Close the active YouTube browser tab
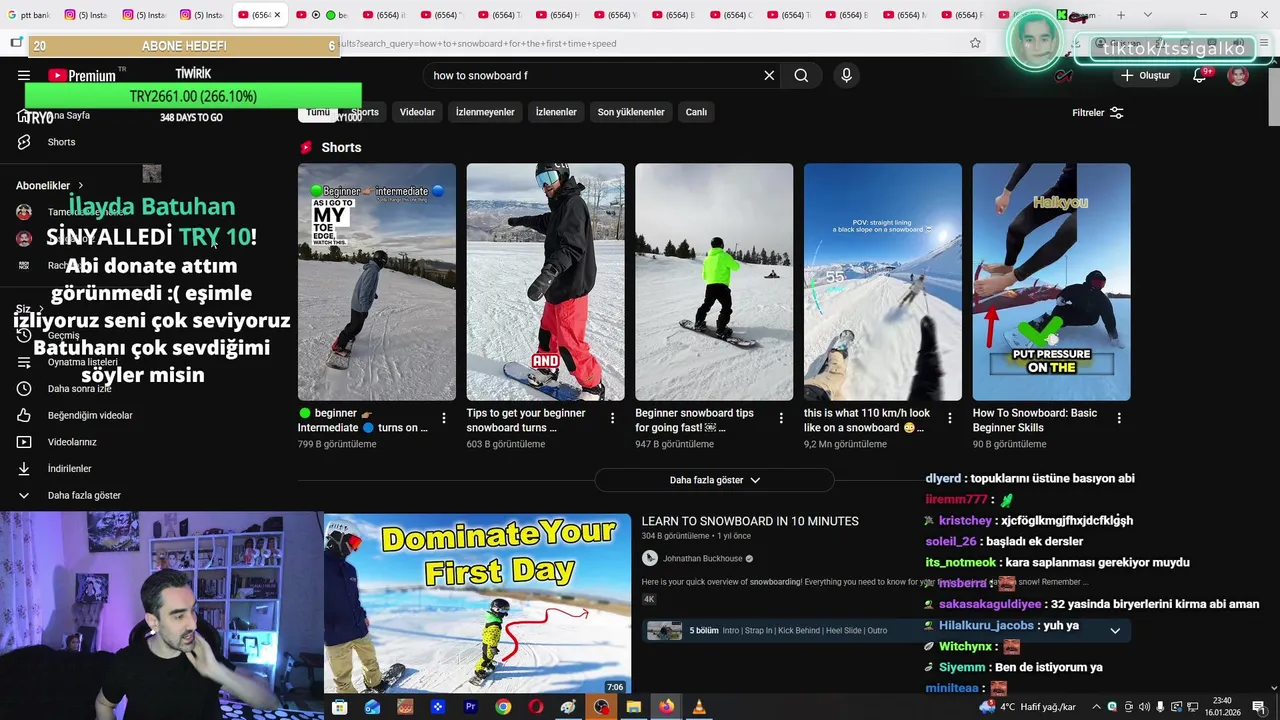 click(277, 15)
